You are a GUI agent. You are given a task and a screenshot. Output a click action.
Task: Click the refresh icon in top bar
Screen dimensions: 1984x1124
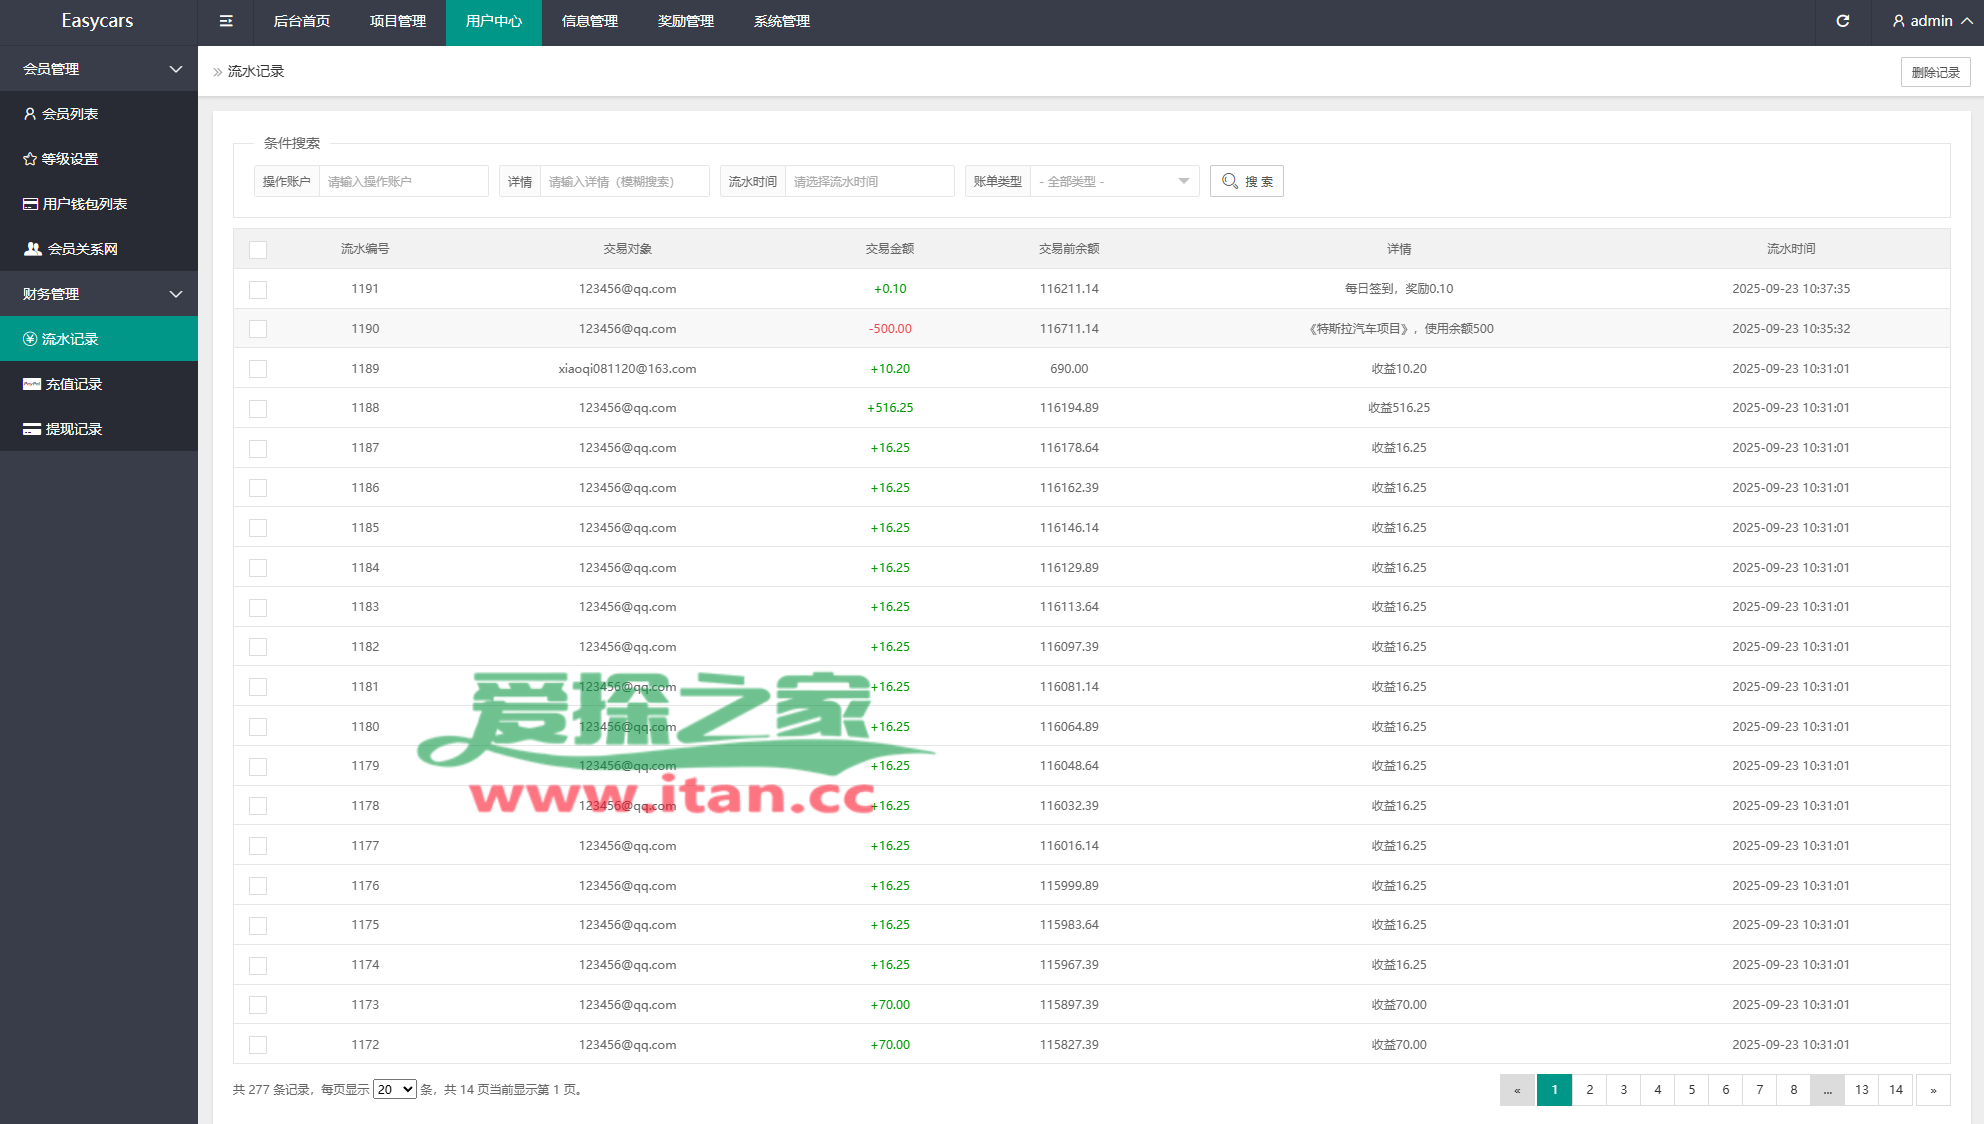1842,21
